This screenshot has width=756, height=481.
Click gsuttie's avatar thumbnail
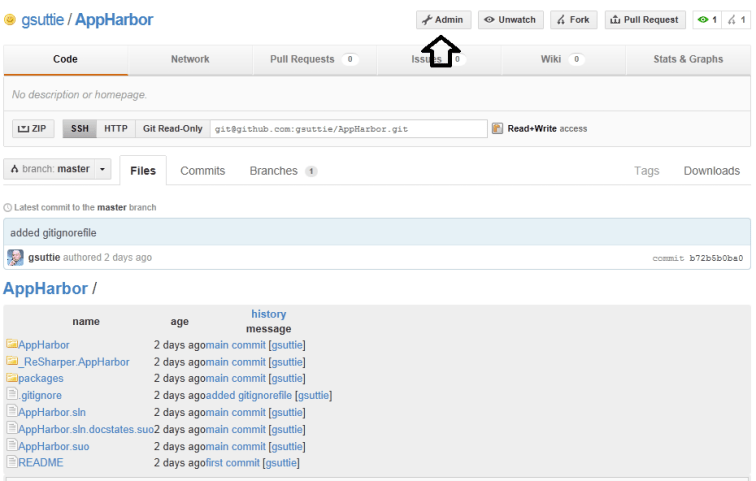[15, 257]
